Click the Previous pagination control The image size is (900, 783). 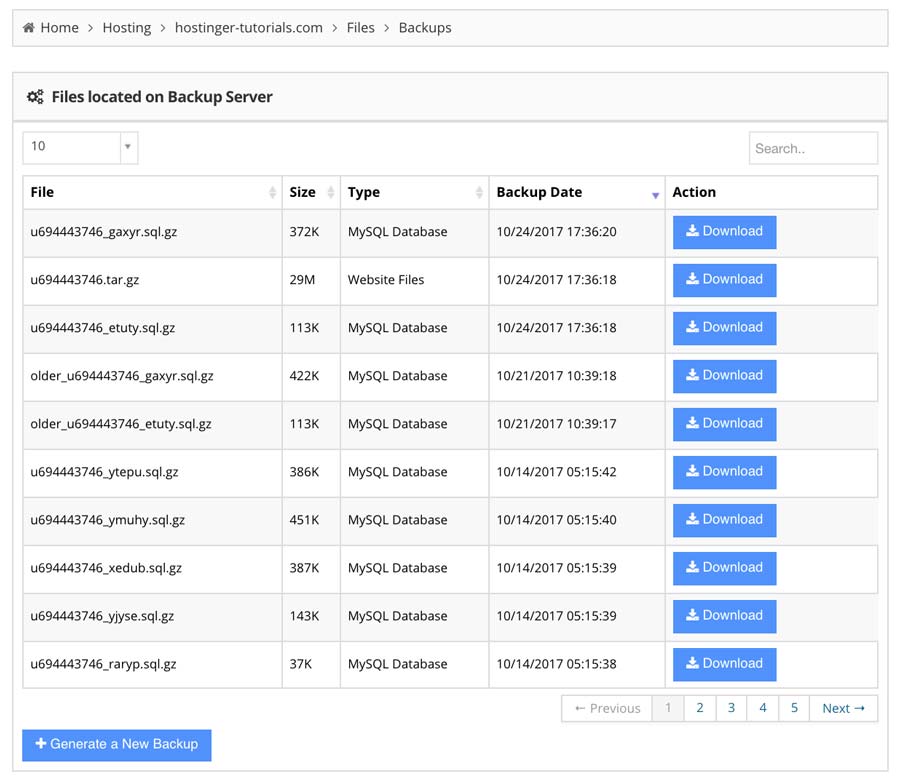[606, 708]
